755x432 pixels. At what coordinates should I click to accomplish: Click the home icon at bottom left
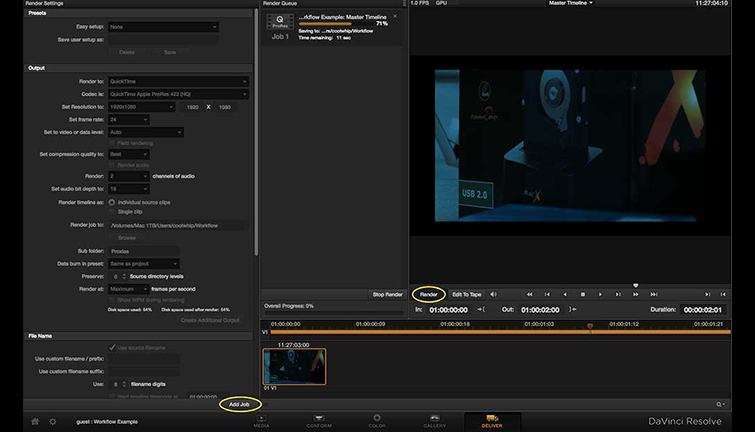click(x=35, y=422)
